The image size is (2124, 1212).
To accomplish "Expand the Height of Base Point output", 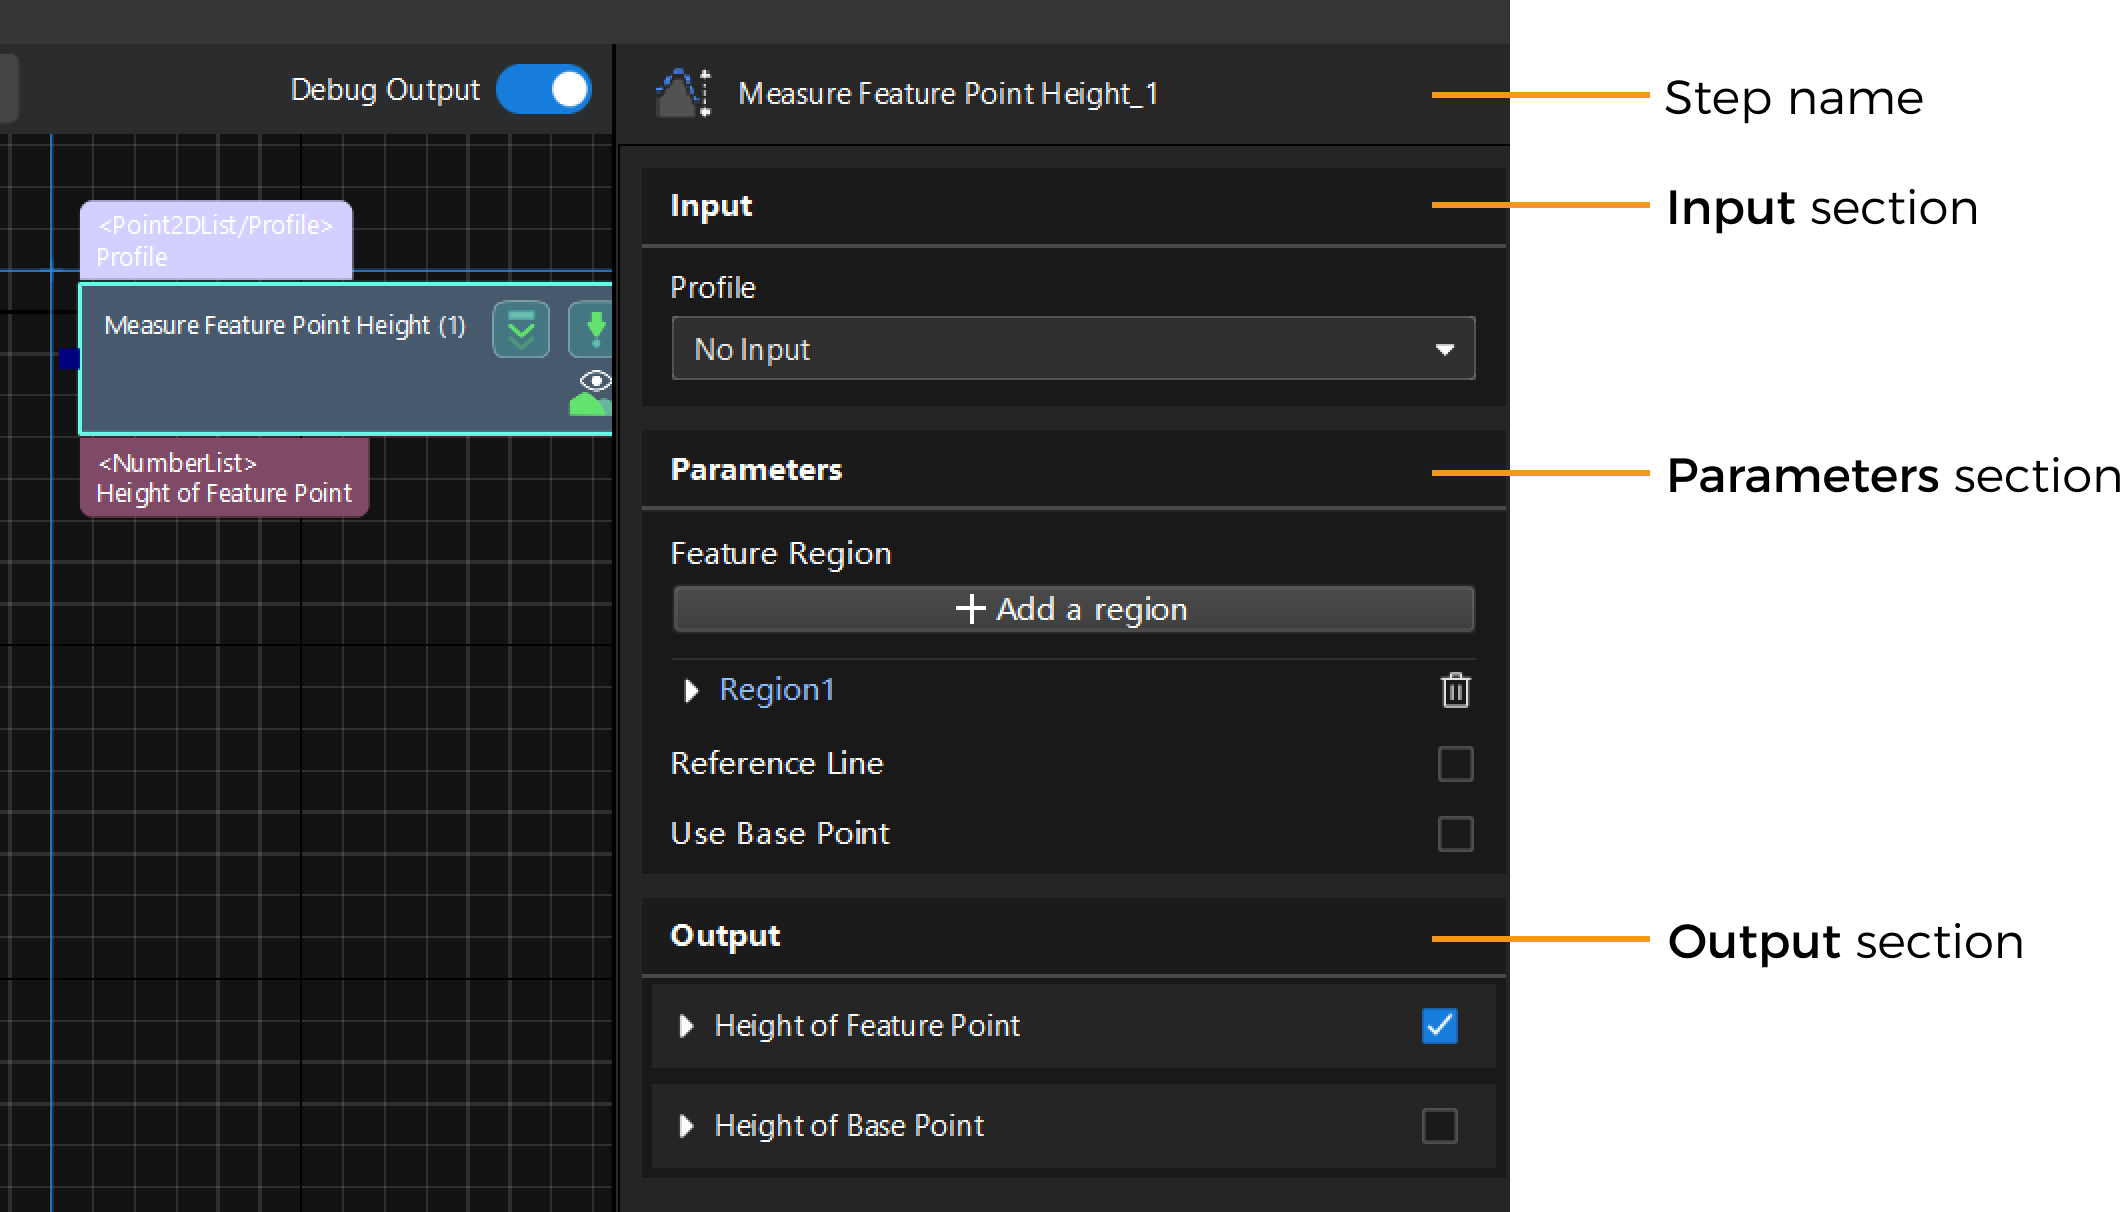I will pyautogui.click(x=686, y=1126).
